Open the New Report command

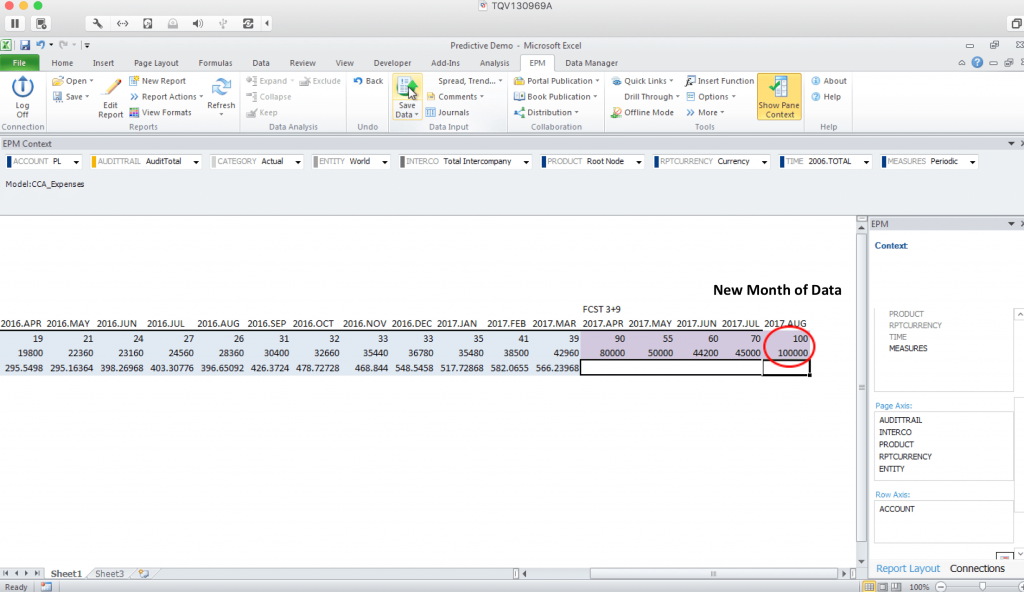pyautogui.click(x=157, y=81)
